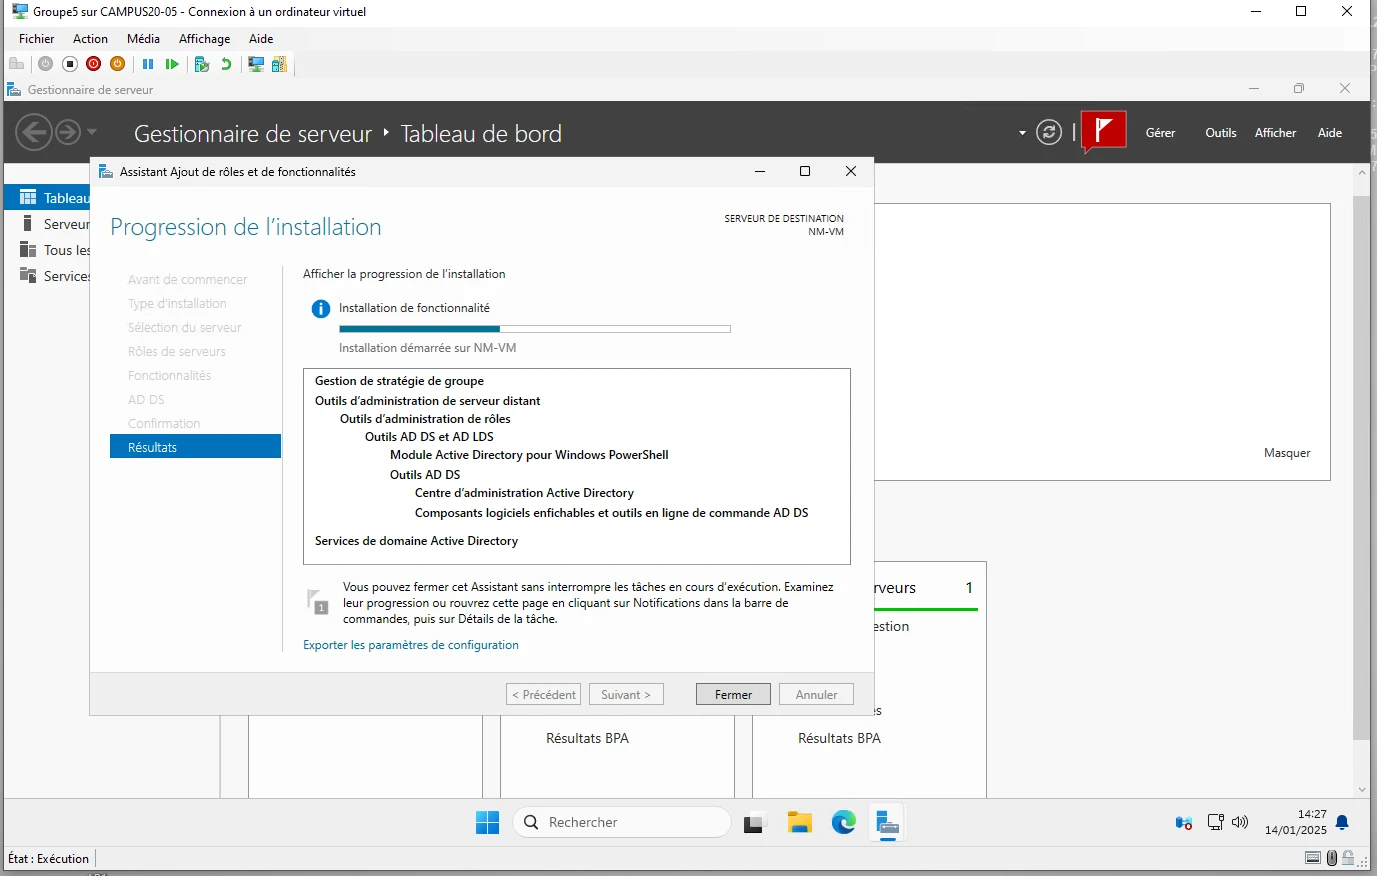Screen dimensions: 1377x876
Task: Open the Action menu
Action: 90,39
